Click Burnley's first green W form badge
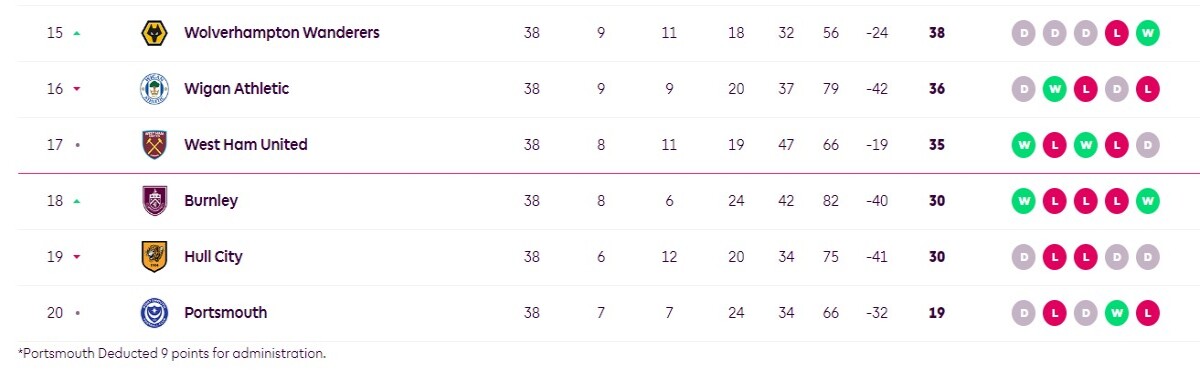Screen dimensions: 1200x382 tap(1023, 201)
